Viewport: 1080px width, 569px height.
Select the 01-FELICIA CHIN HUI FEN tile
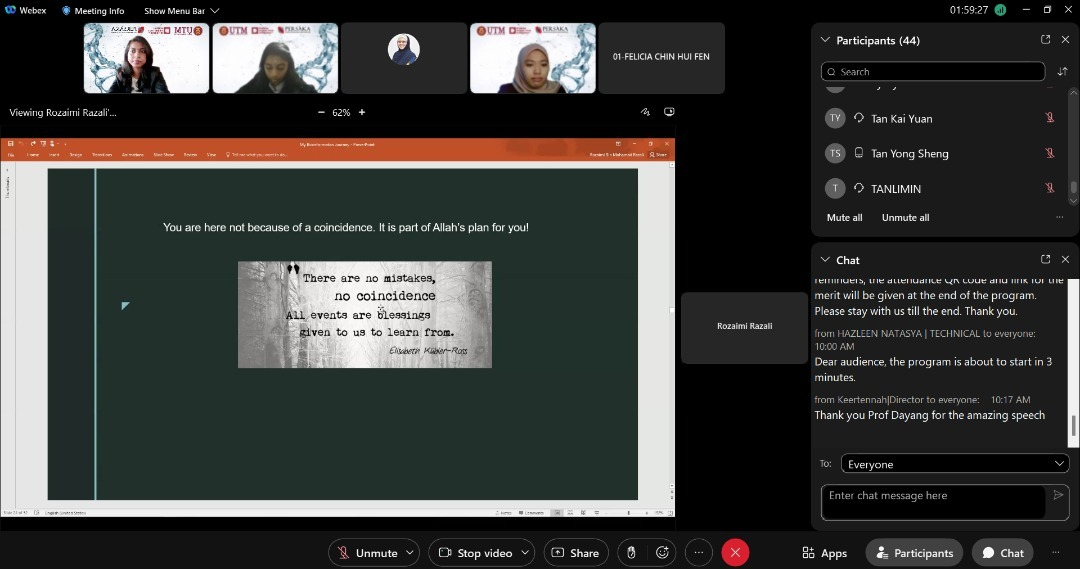tap(661, 58)
